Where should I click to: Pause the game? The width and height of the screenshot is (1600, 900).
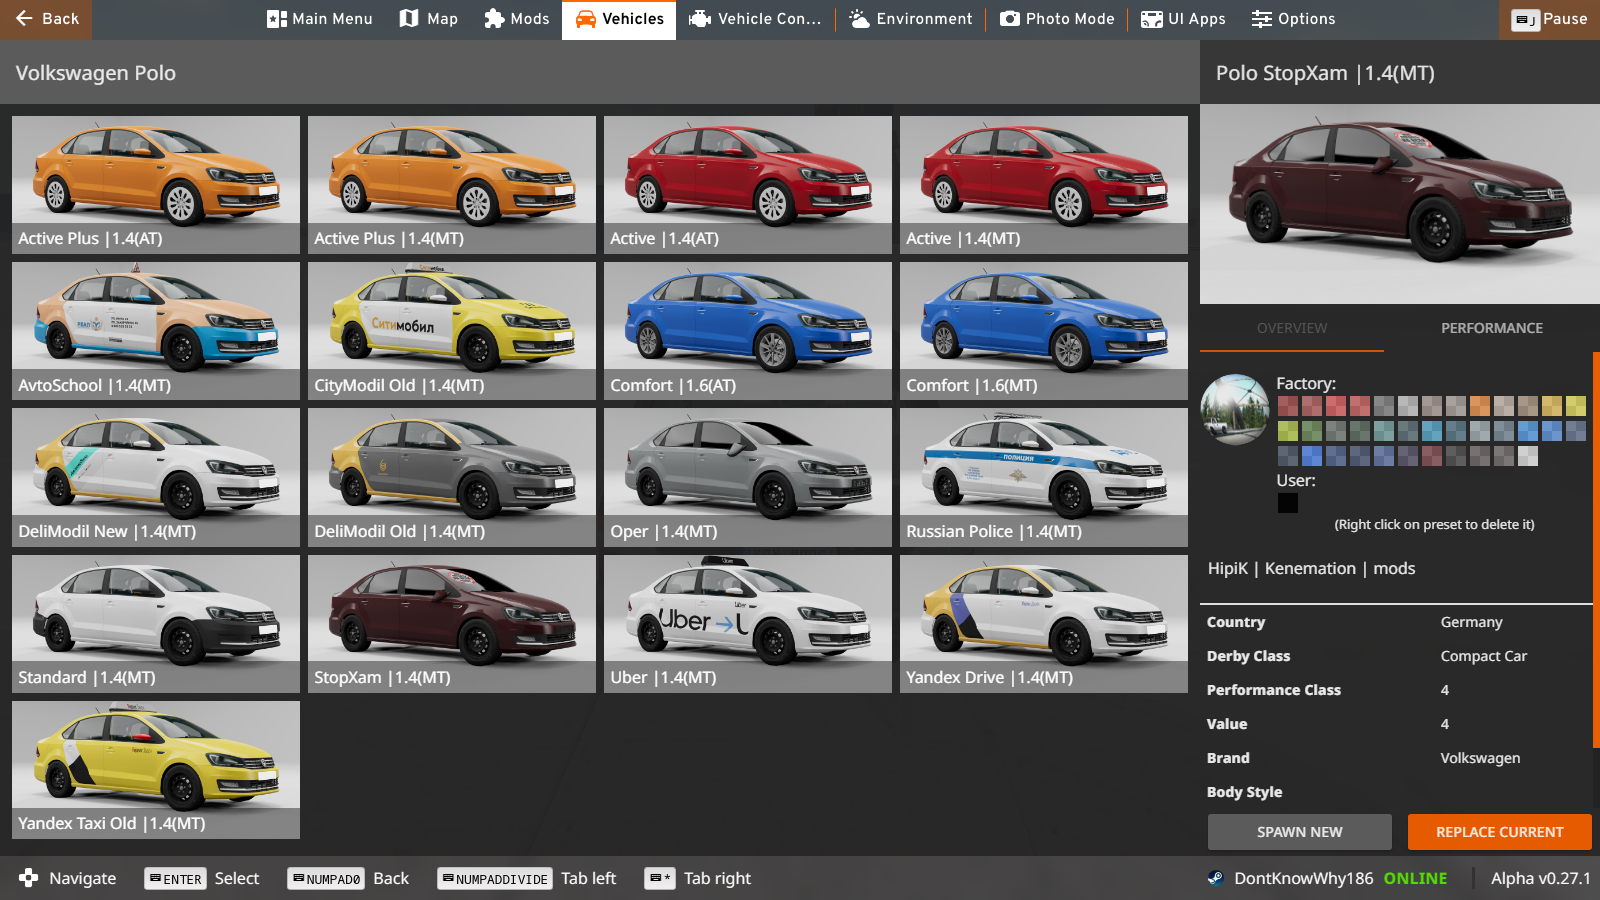1549,19
